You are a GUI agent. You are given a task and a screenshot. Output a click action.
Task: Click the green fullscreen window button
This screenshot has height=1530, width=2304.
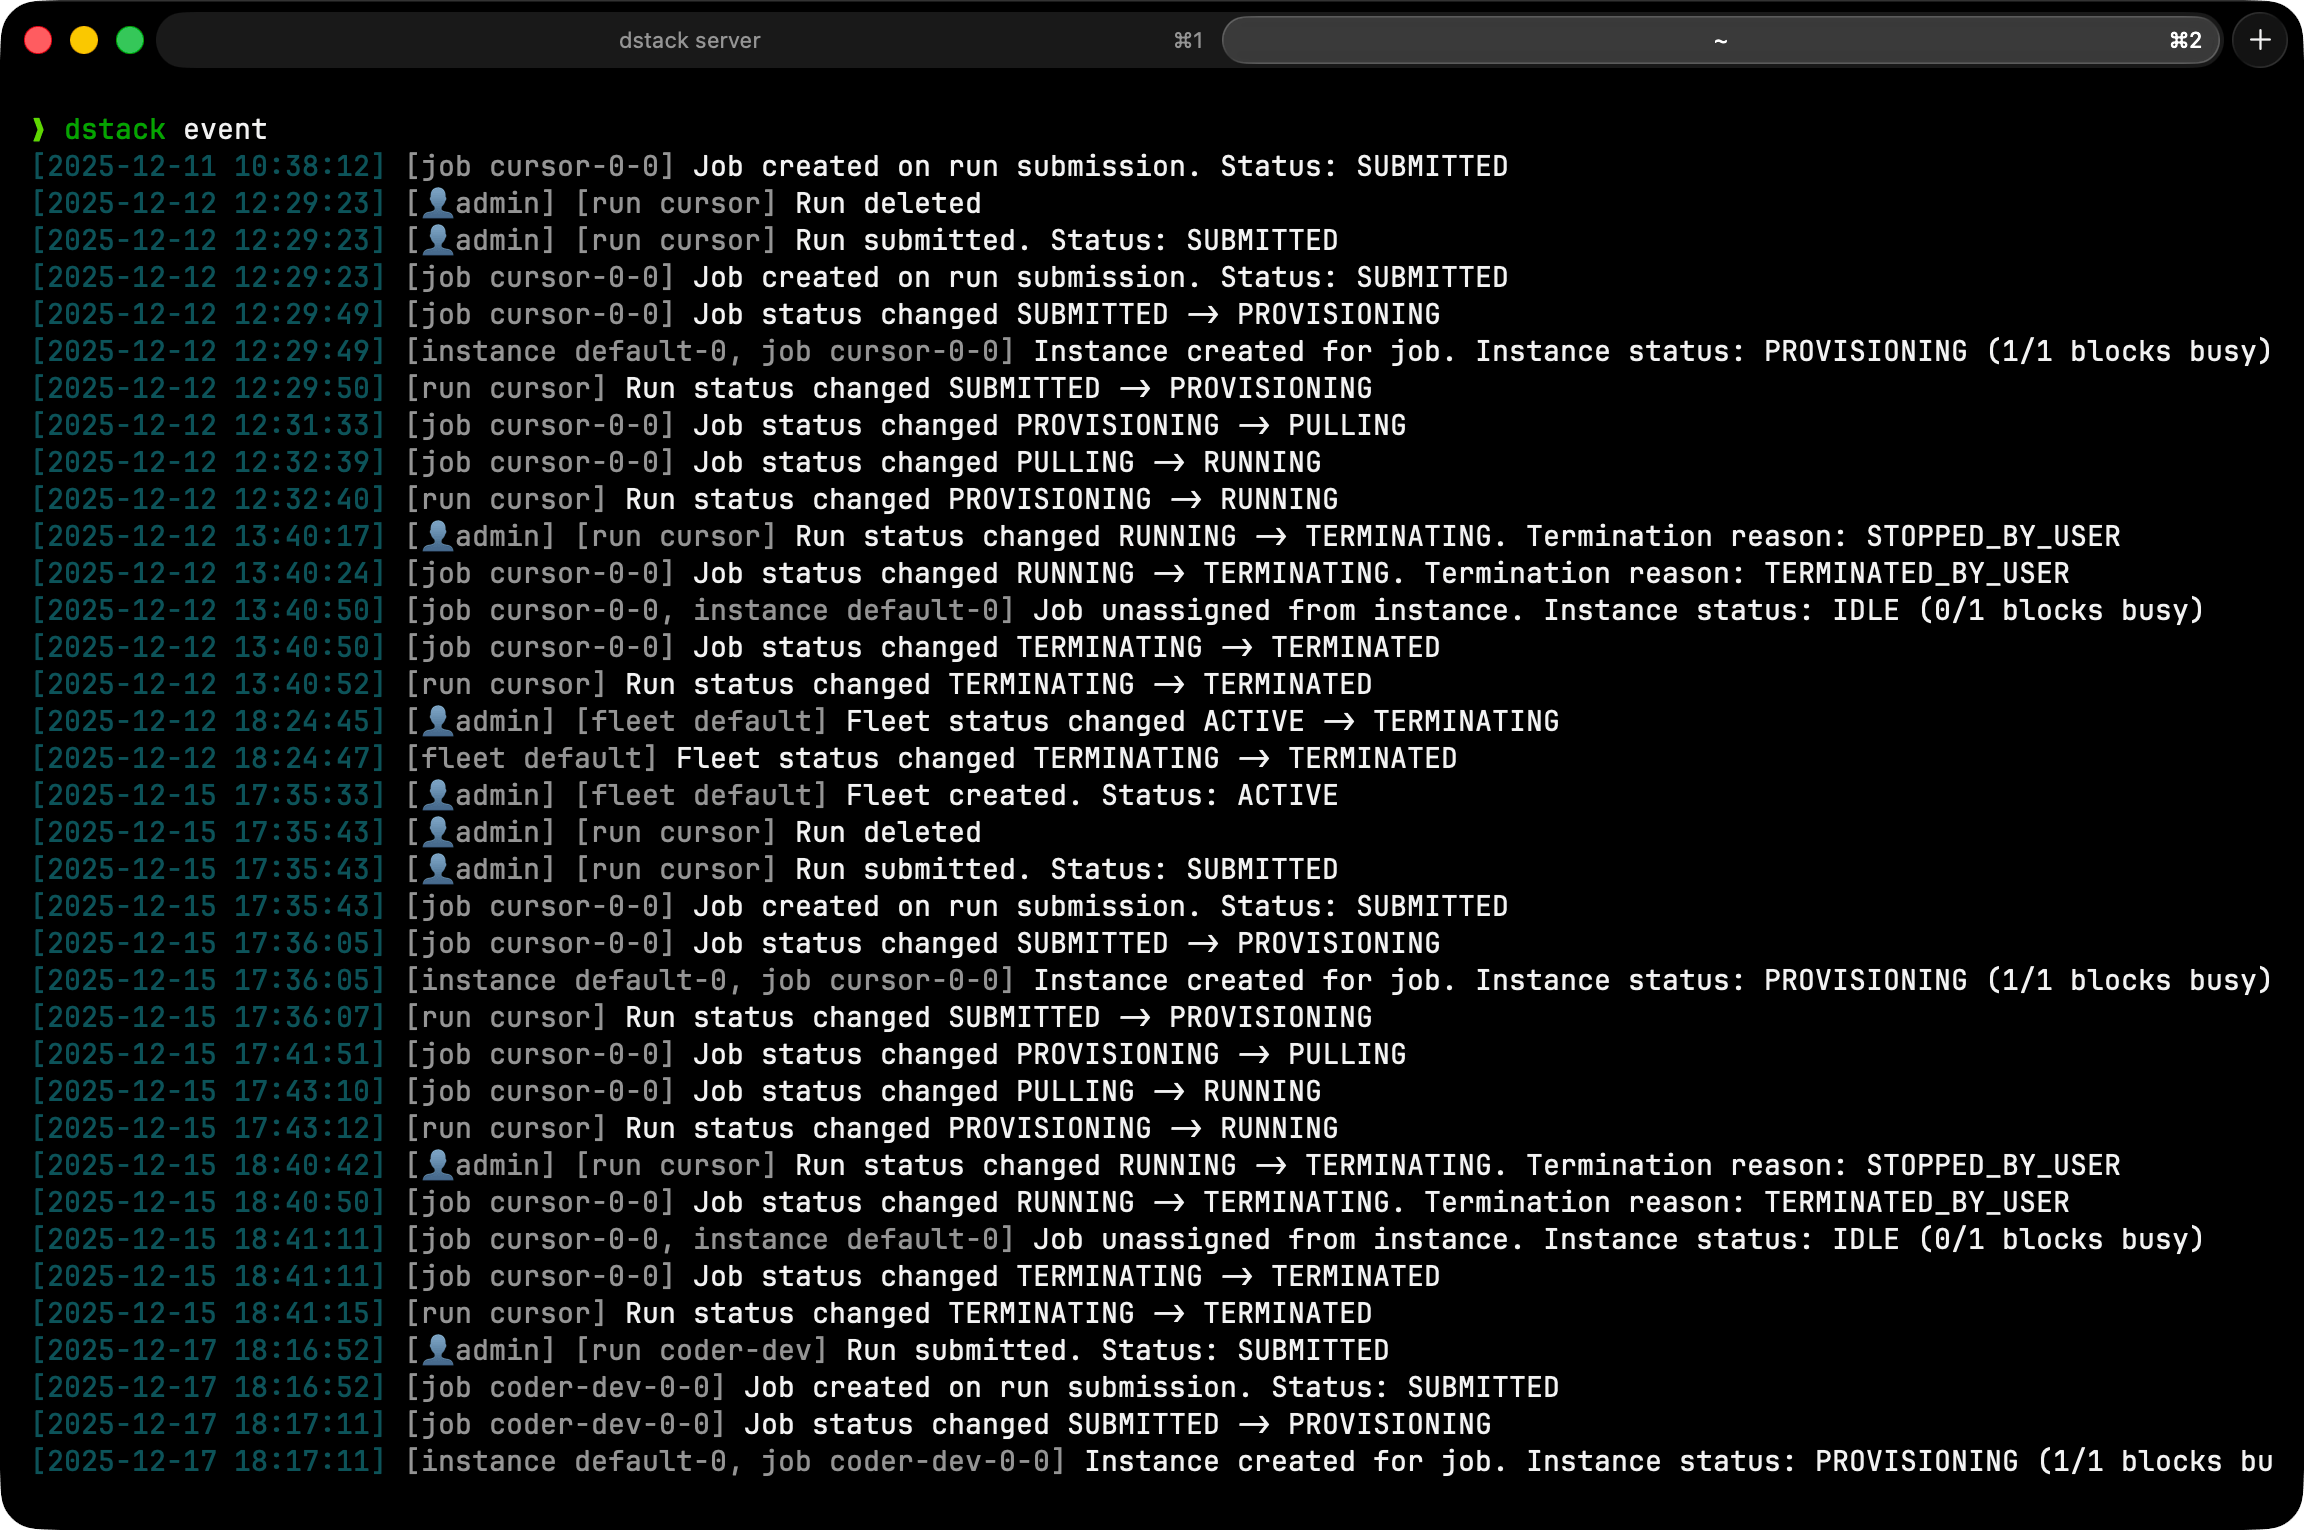(130, 40)
